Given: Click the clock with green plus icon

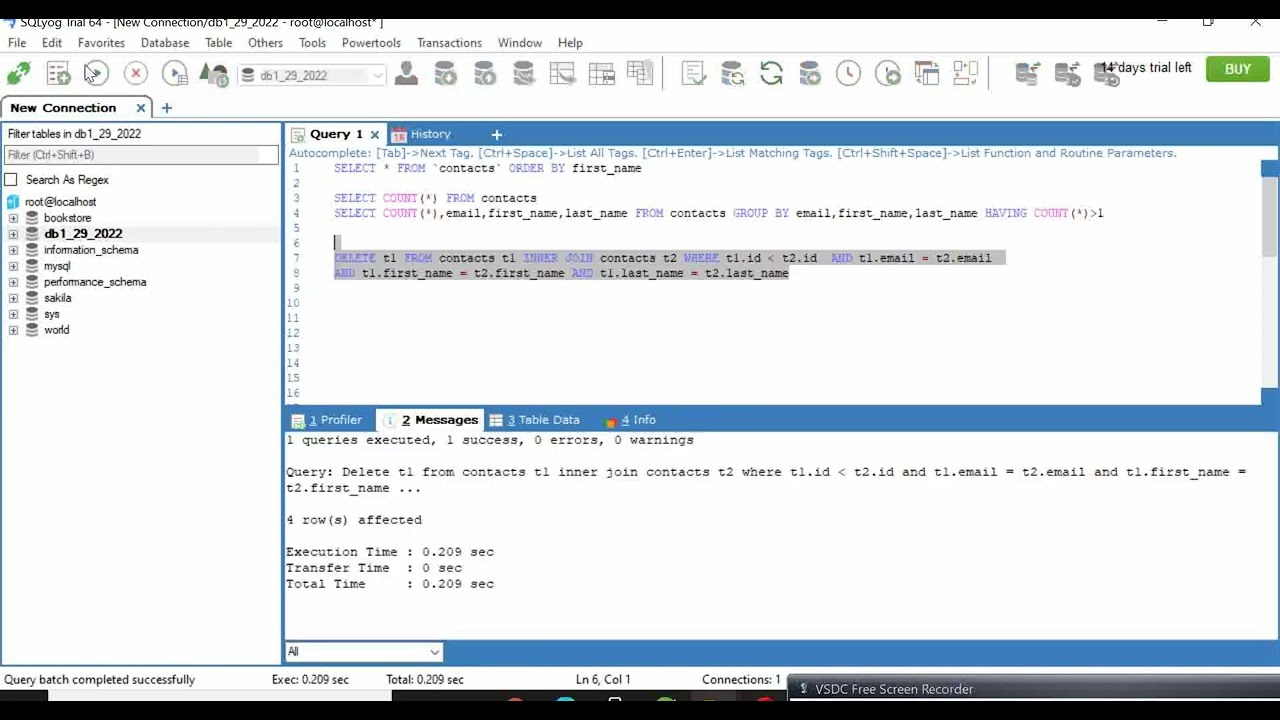Looking at the screenshot, I should [x=887, y=74].
